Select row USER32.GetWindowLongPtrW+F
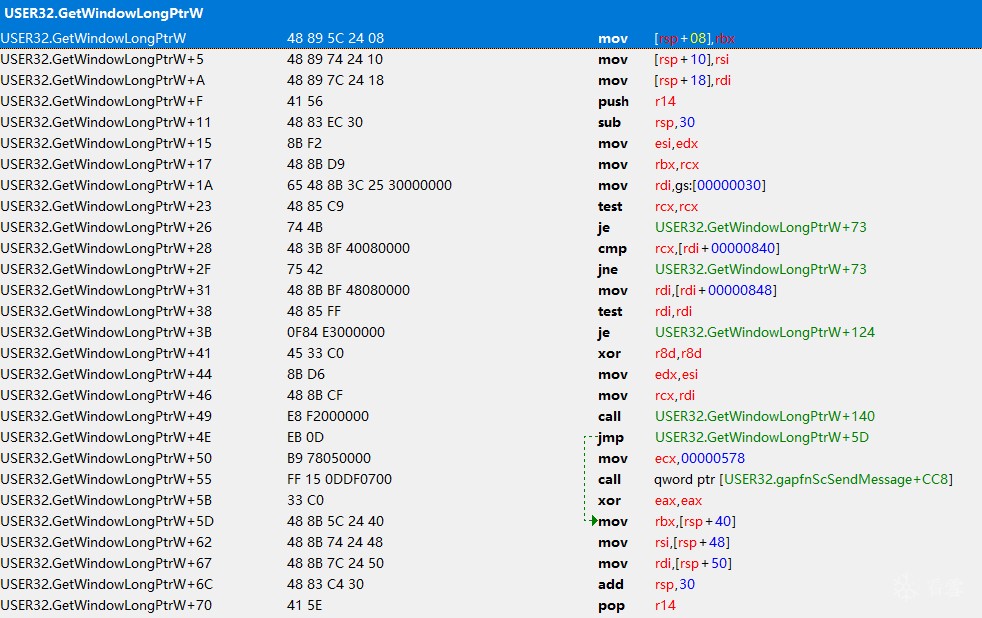Screen dimensions: 982x618 (x=491, y=101)
